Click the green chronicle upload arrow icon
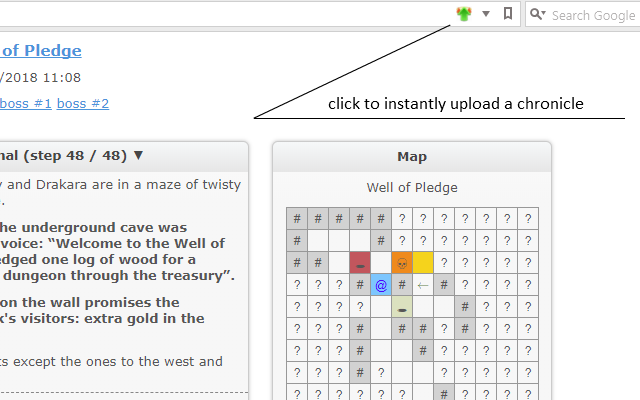The image size is (640, 400). click(464, 14)
